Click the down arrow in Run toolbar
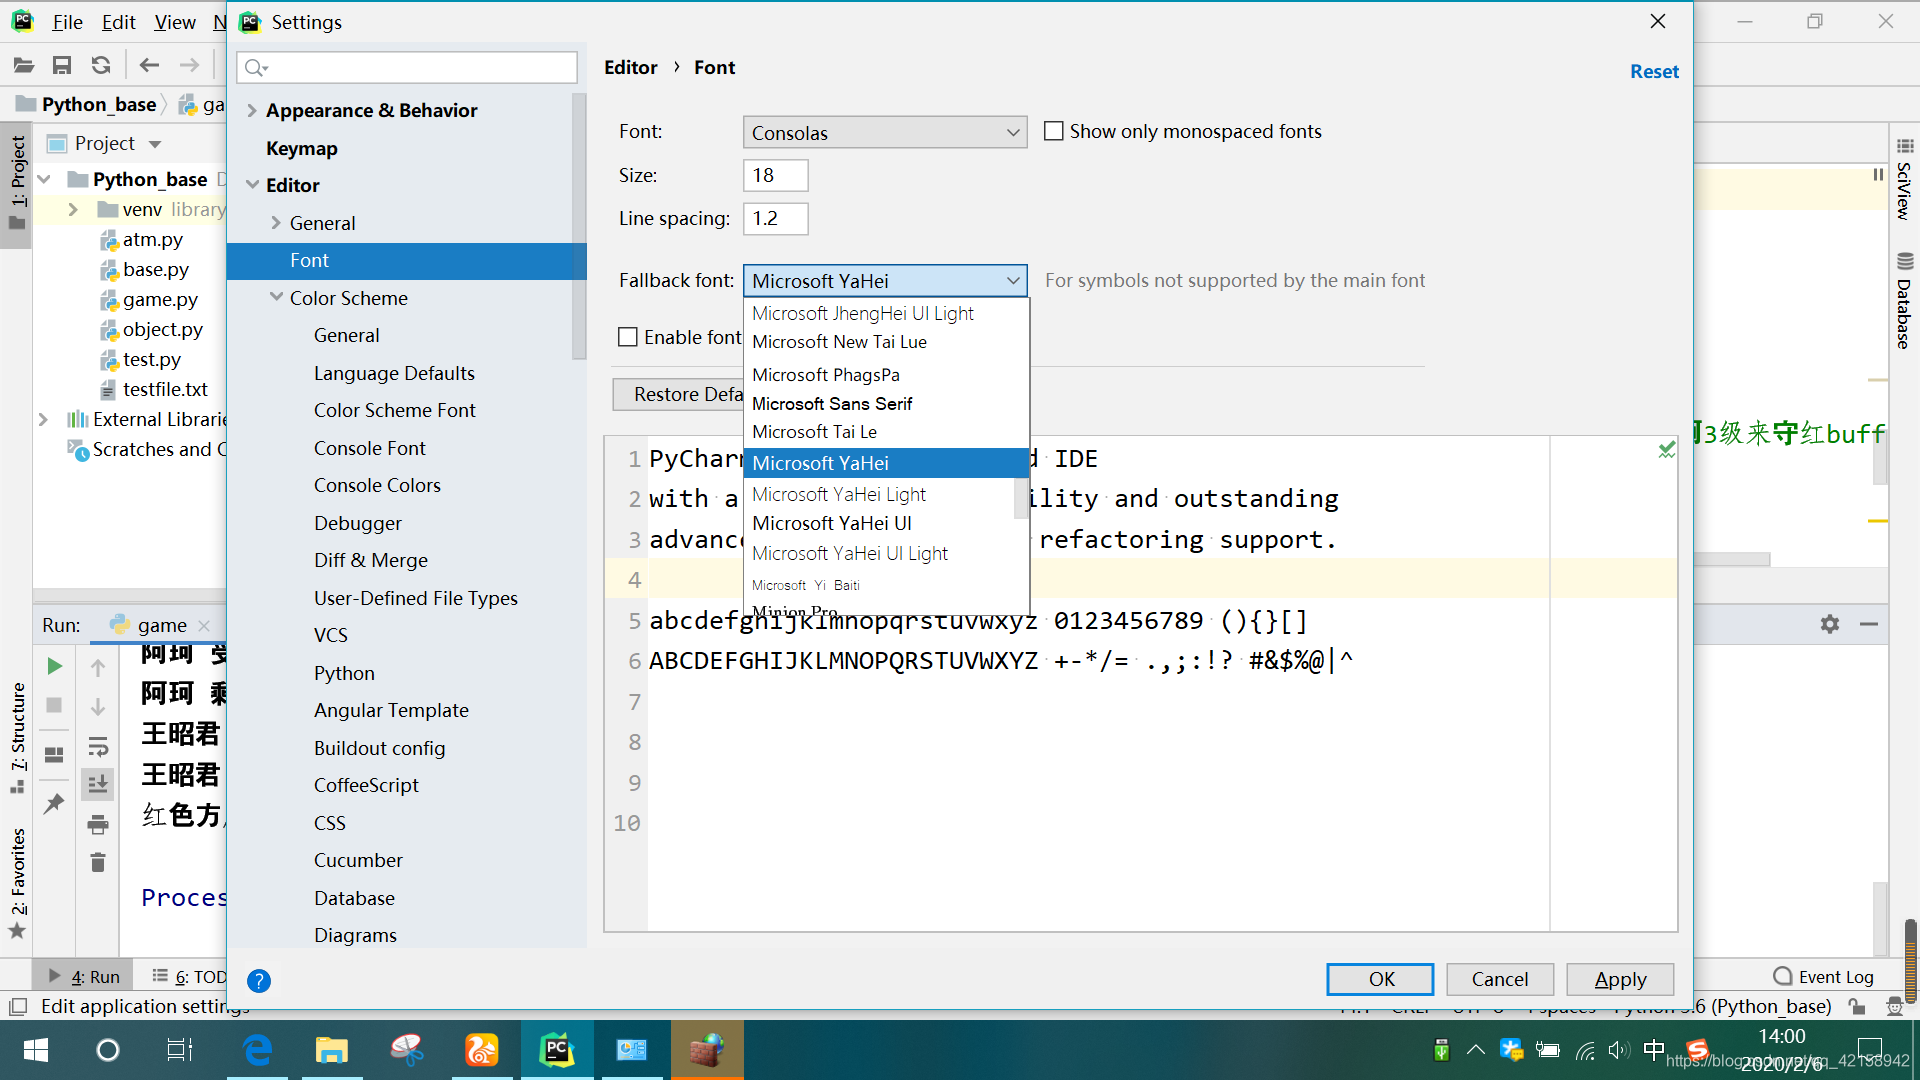The width and height of the screenshot is (1920, 1080). 98,707
